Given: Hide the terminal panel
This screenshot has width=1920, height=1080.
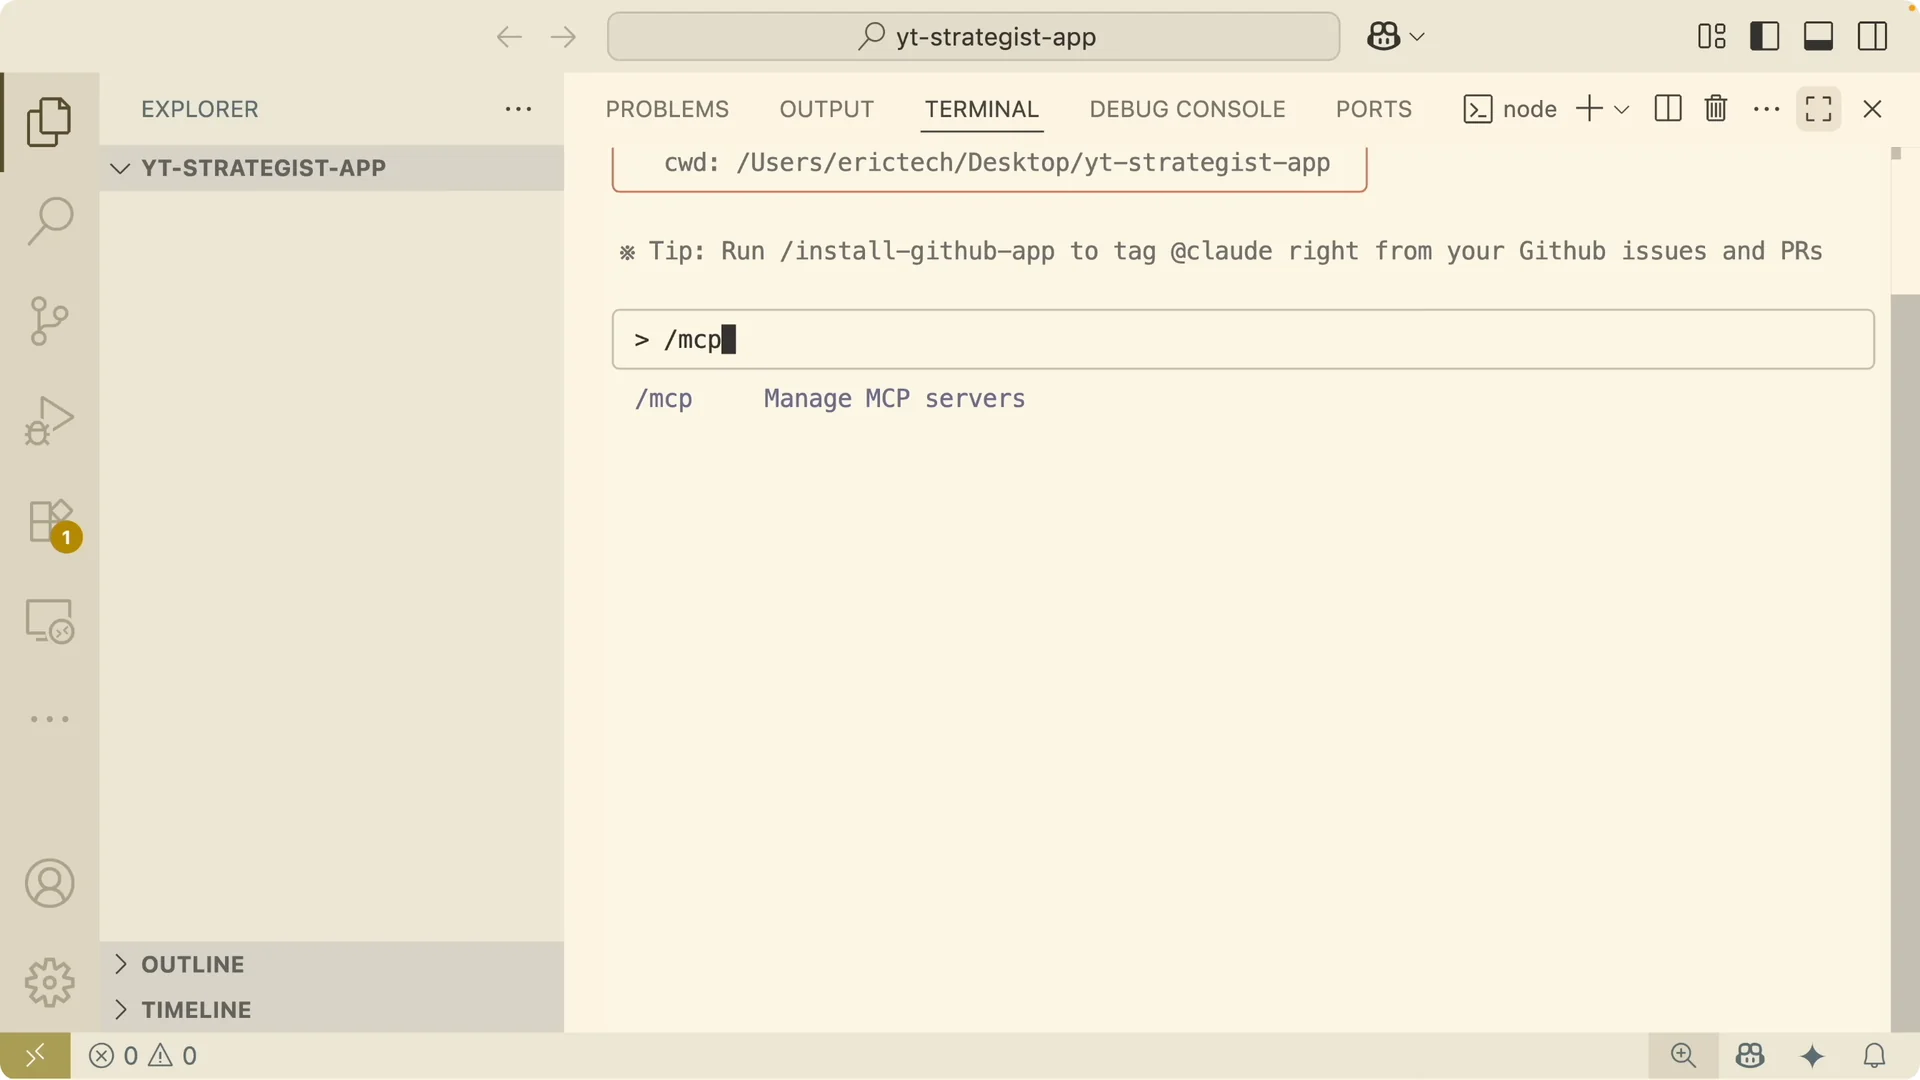Looking at the screenshot, I should pyautogui.click(x=1873, y=109).
